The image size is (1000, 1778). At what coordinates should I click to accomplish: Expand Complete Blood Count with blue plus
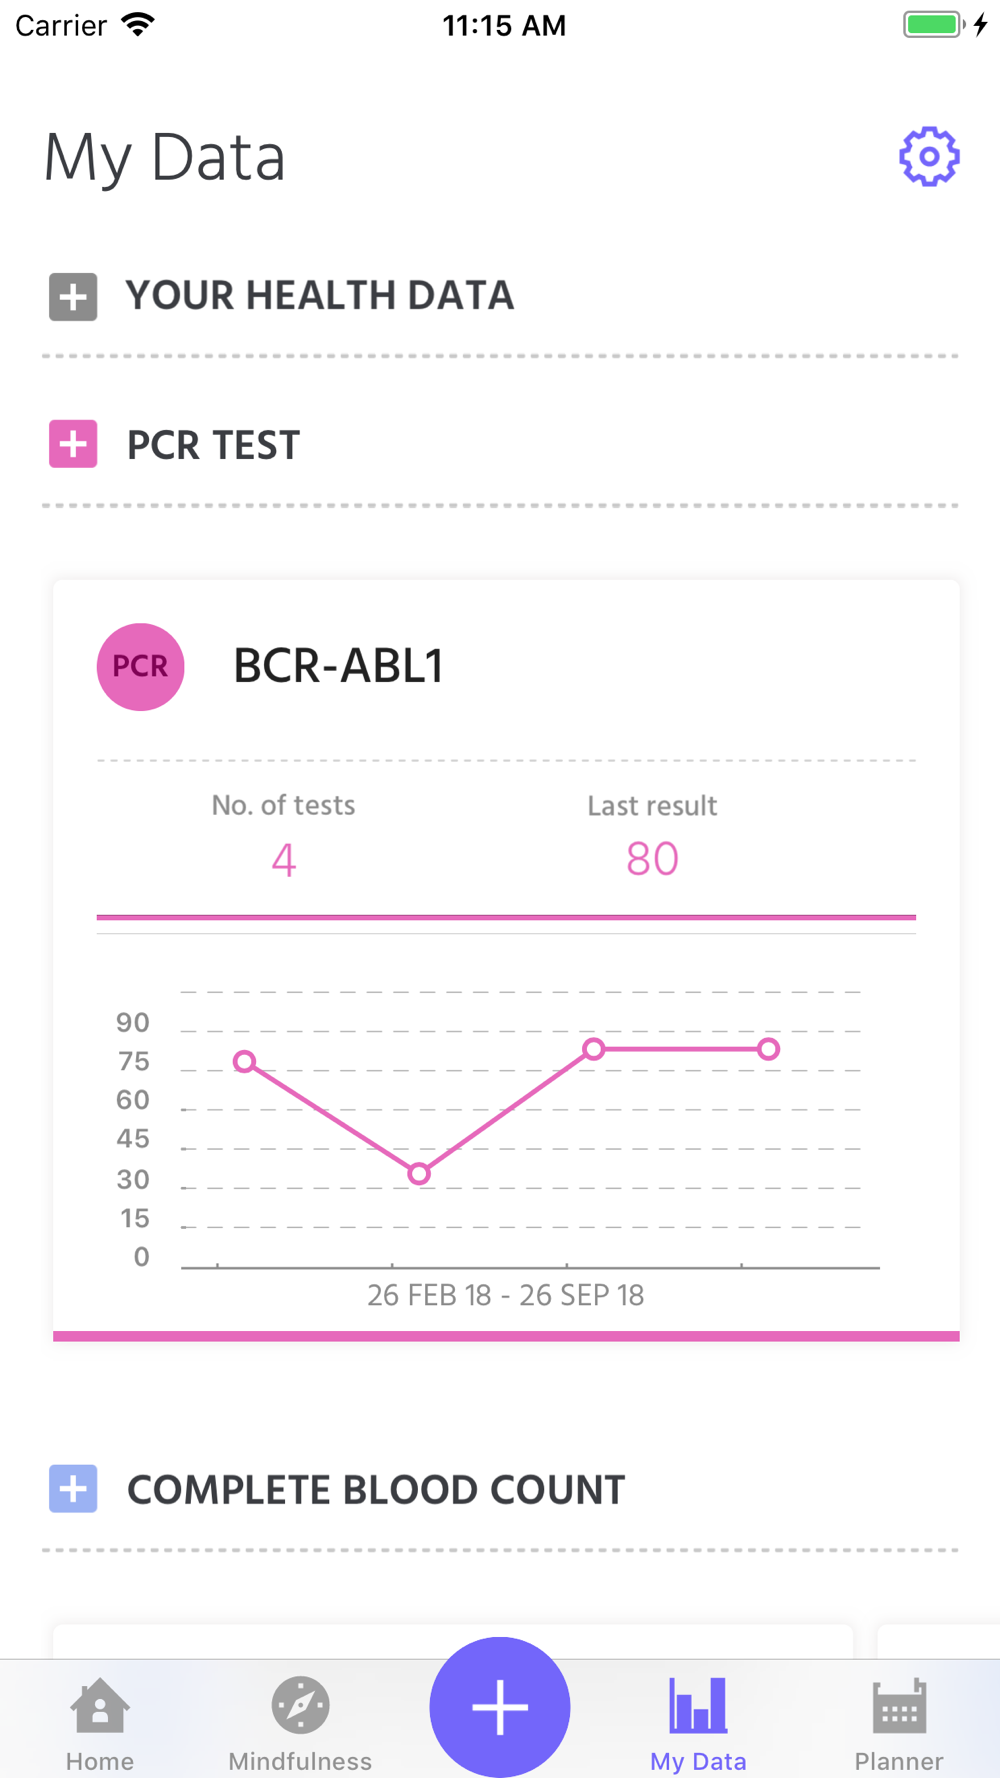(x=73, y=1489)
